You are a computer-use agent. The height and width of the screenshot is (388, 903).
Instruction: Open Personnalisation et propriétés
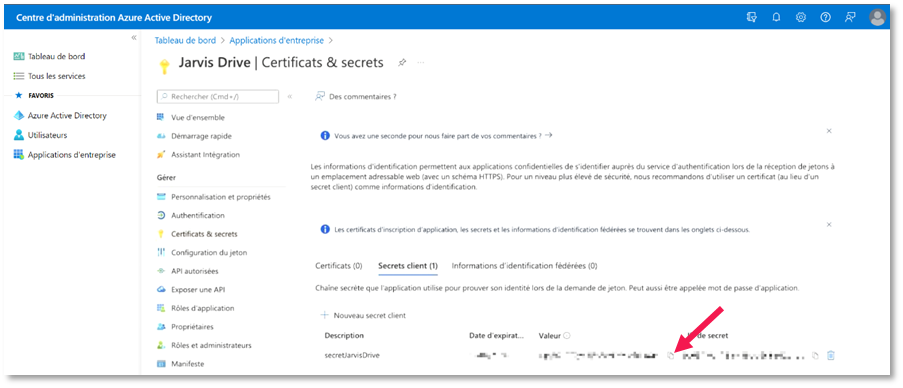(221, 197)
